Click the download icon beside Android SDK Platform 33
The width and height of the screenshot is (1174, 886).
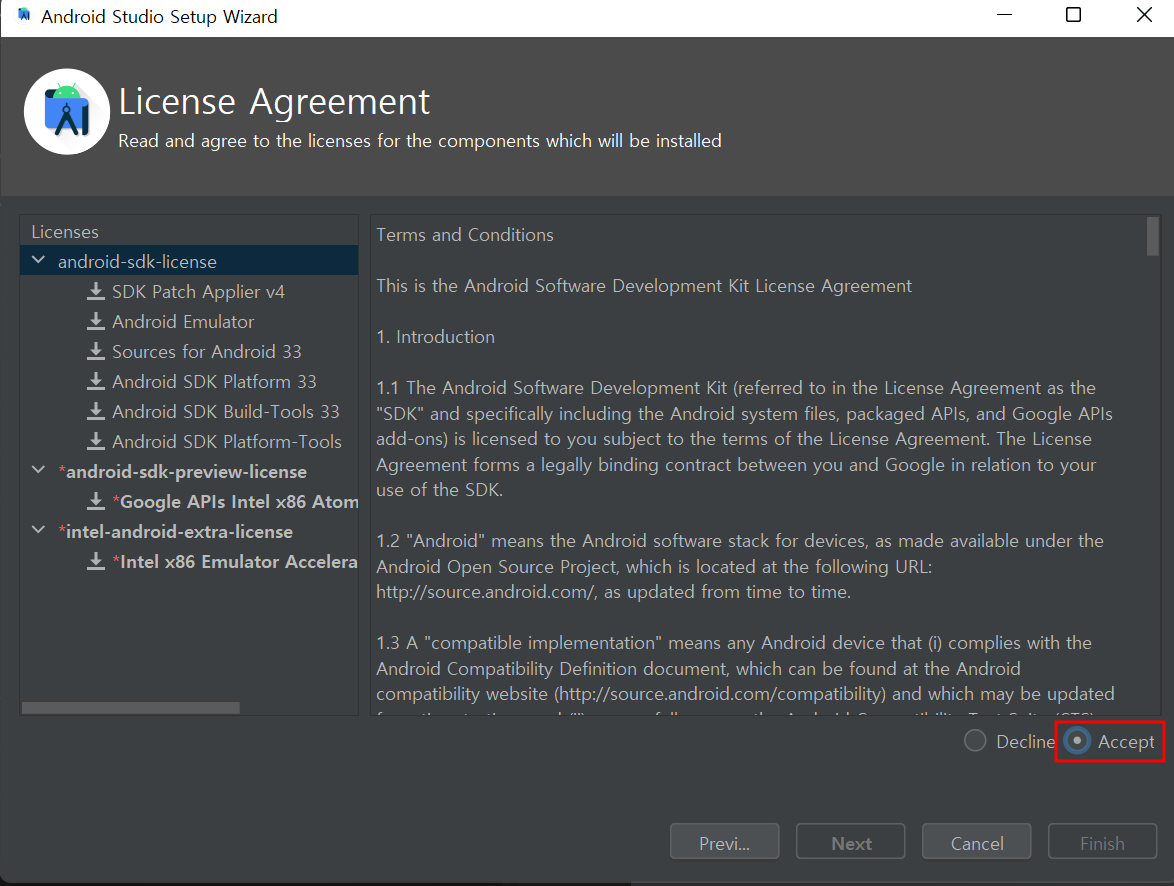[96, 381]
